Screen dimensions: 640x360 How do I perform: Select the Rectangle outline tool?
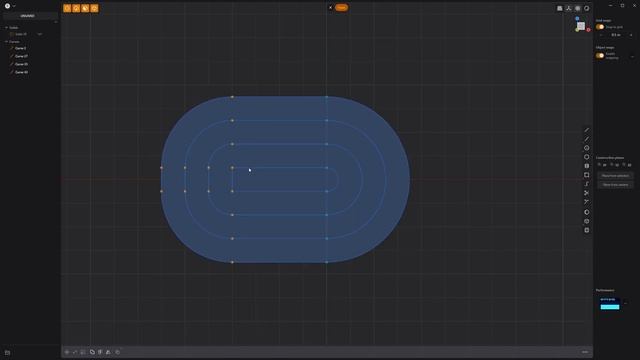587,175
